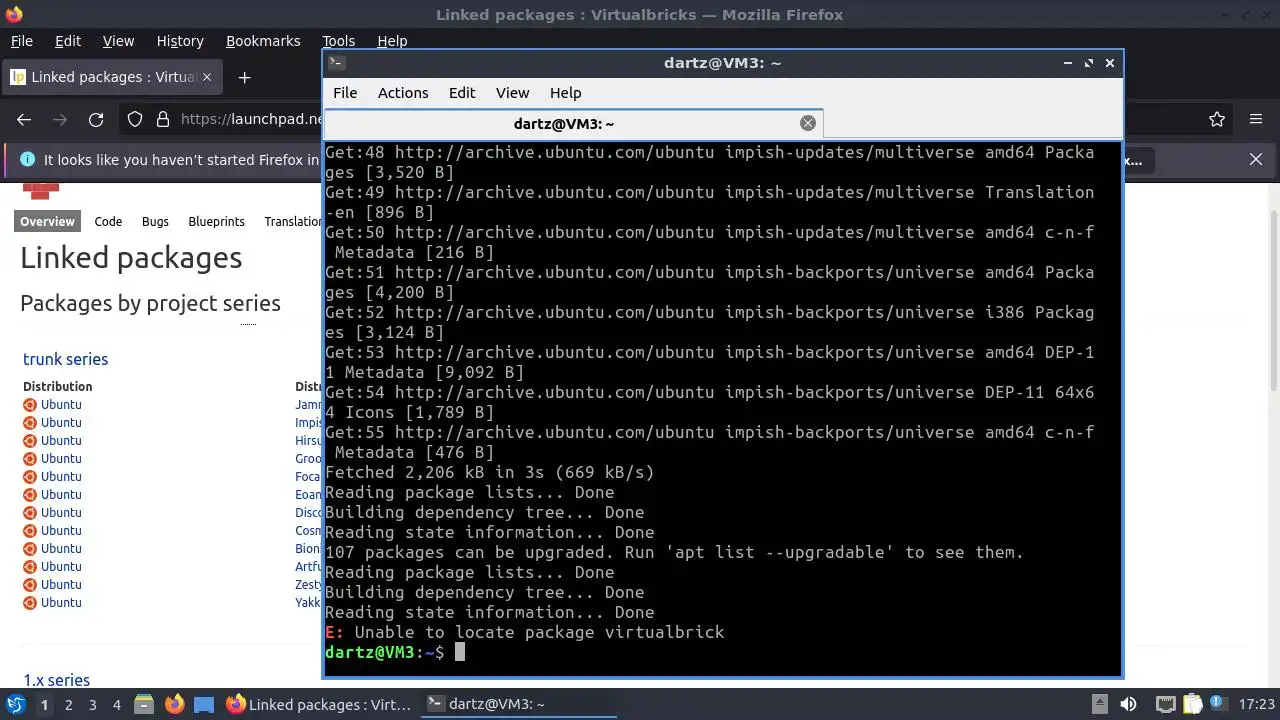Open the Firefox hamburger menu

[x=1256, y=119]
